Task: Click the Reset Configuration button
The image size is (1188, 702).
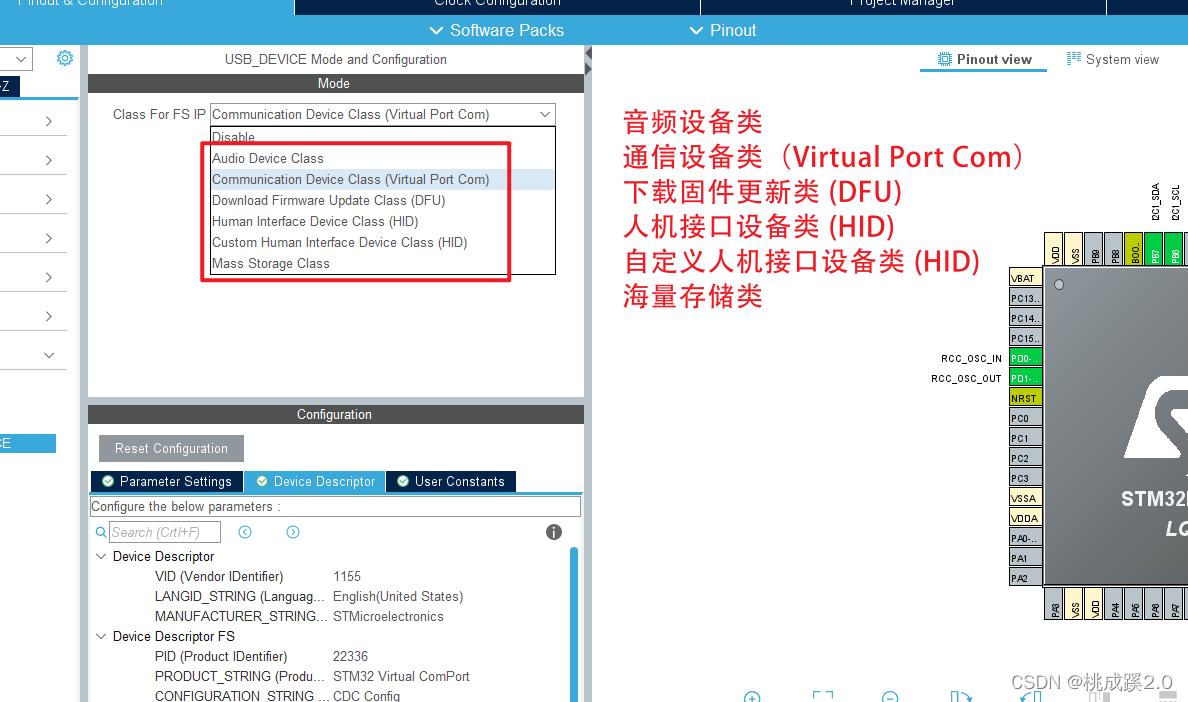Action: (x=170, y=448)
